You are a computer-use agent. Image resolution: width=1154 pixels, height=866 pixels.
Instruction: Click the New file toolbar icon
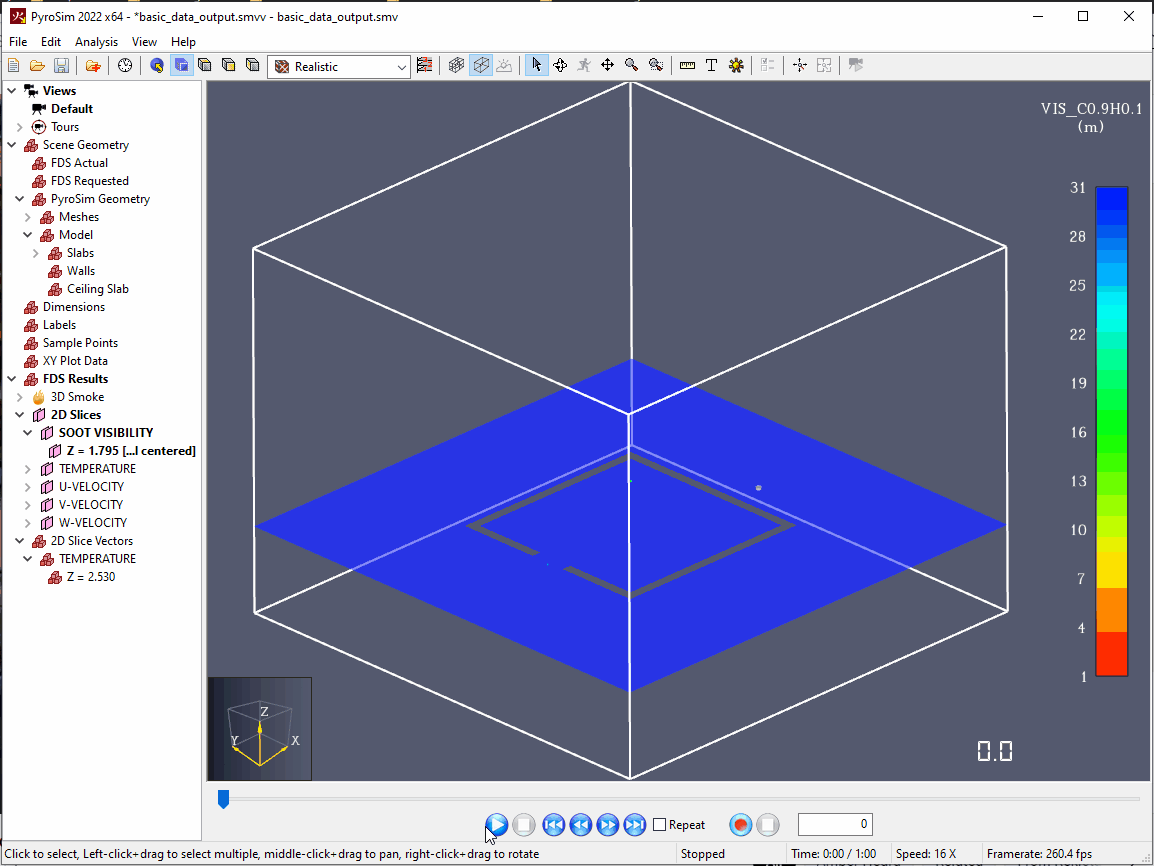point(13,65)
